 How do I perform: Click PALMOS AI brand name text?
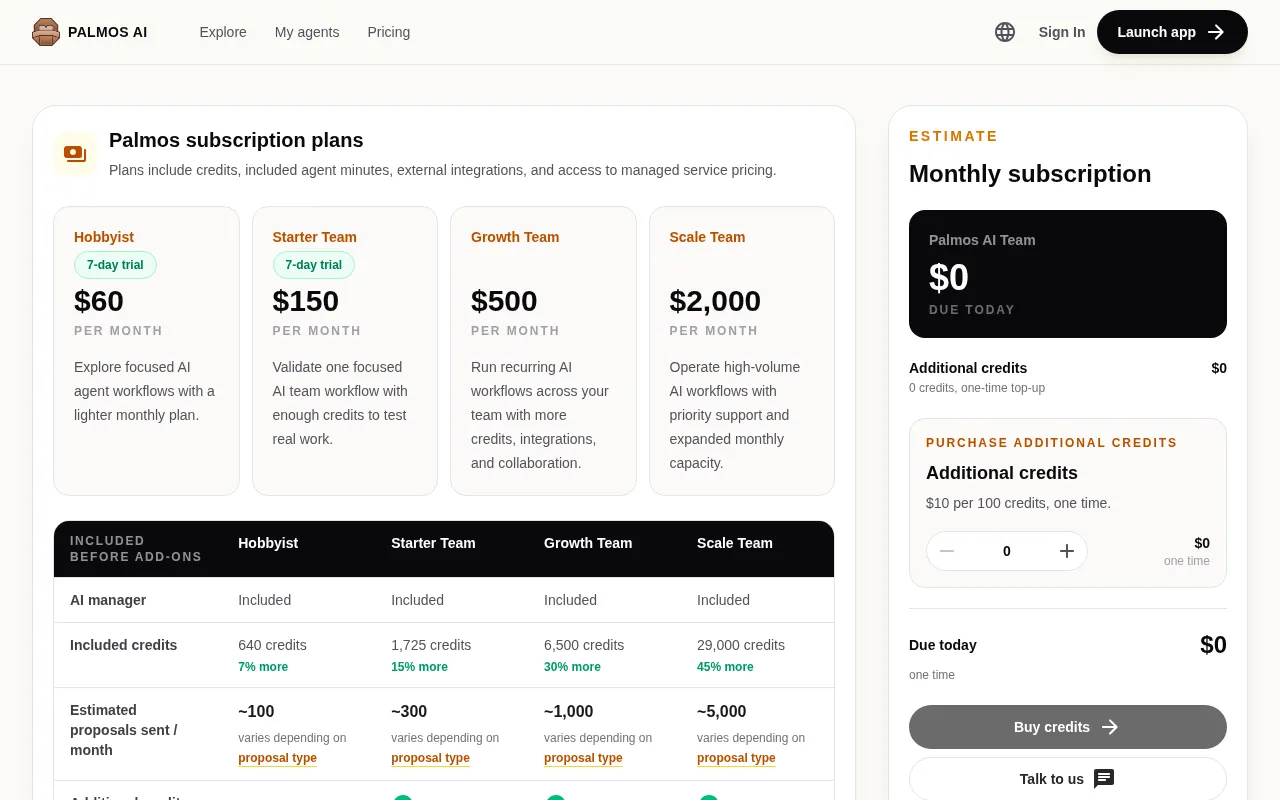[107, 32]
